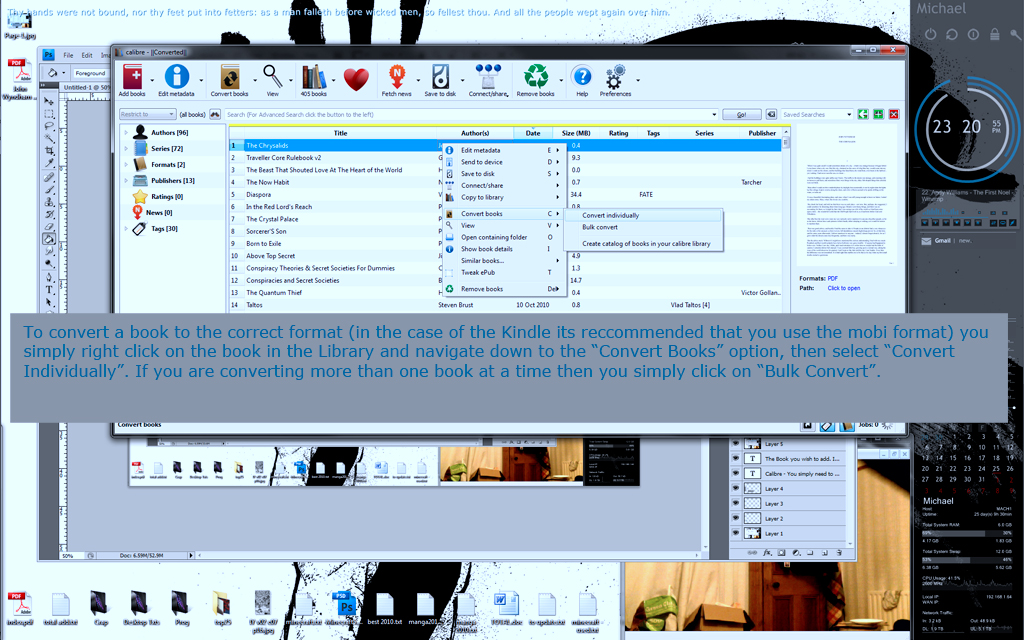Click the Help question mark icon
The width and height of the screenshot is (1024, 640).
[581, 77]
